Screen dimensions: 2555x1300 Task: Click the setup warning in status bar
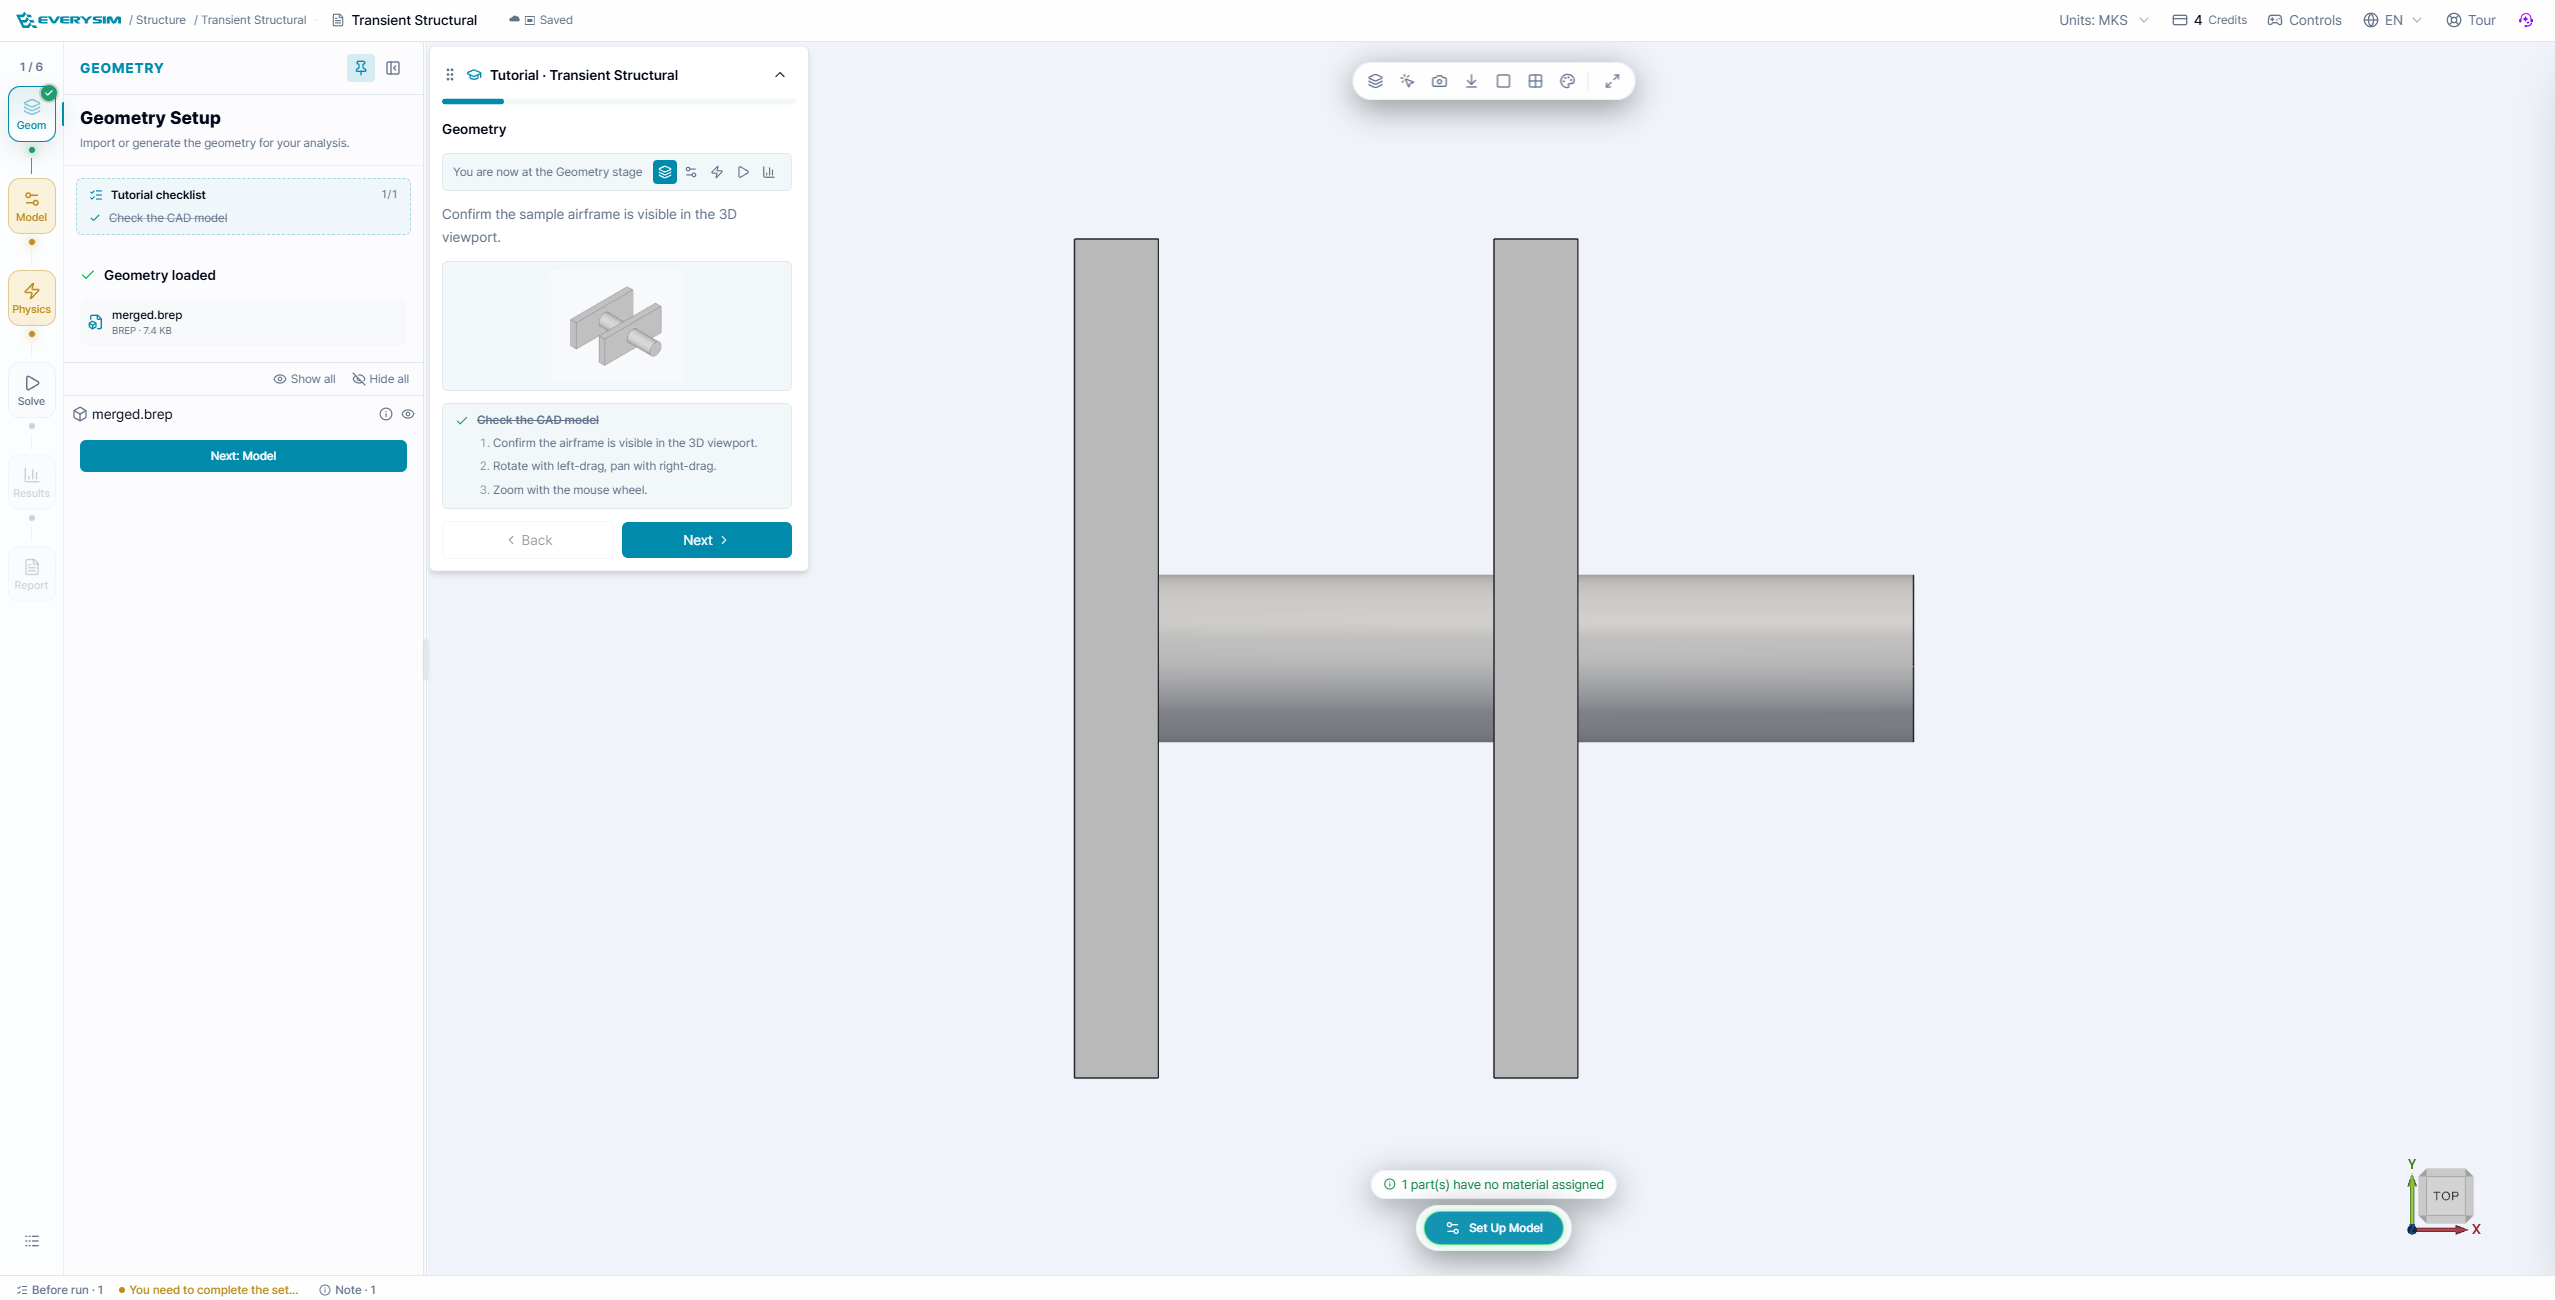pos(208,1289)
